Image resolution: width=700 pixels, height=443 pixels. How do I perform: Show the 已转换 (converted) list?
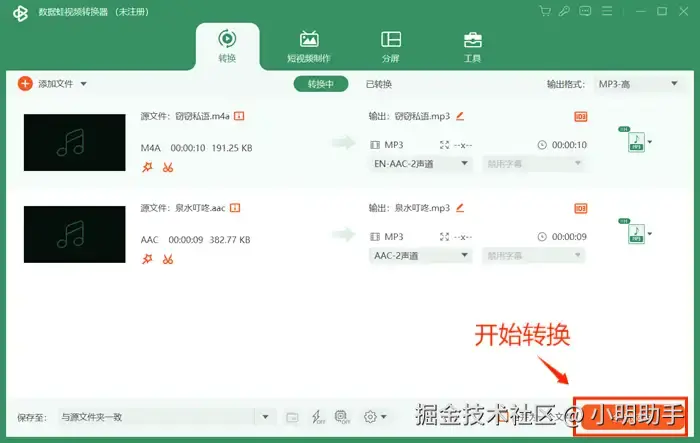tap(379, 84)
